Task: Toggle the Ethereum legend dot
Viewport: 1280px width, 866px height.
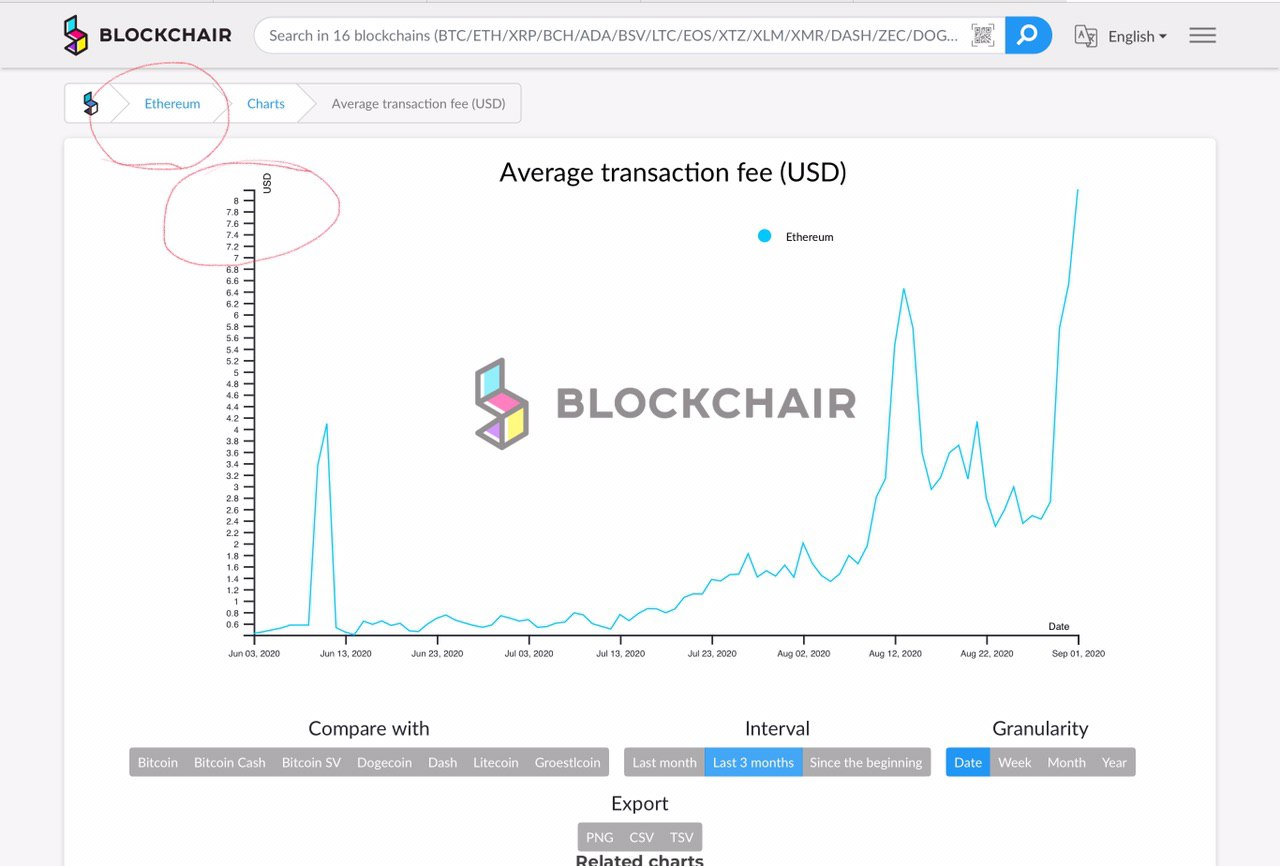Action: [765, 236]
